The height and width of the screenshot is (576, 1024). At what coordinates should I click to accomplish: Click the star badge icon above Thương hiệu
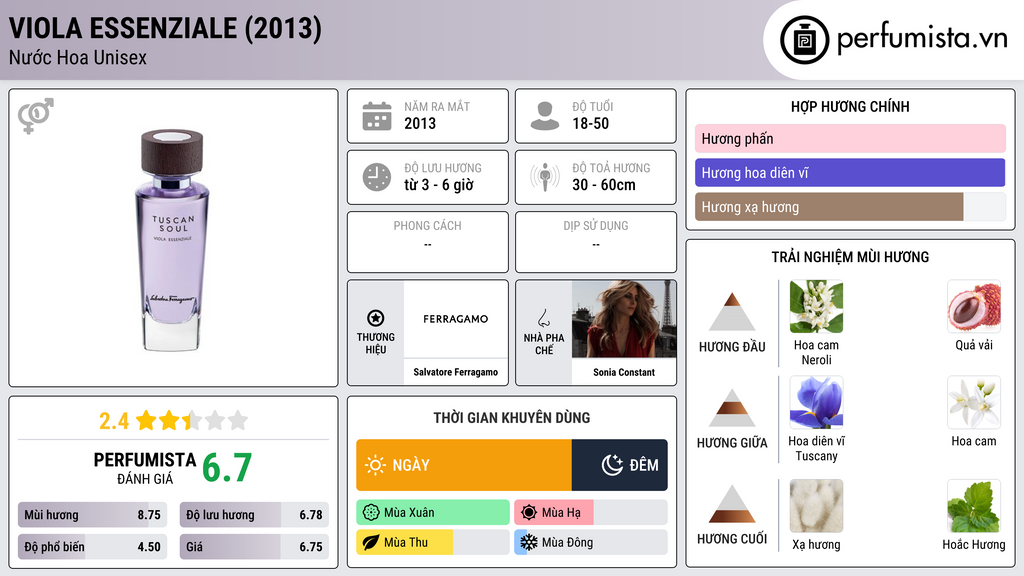pos(376,318)
